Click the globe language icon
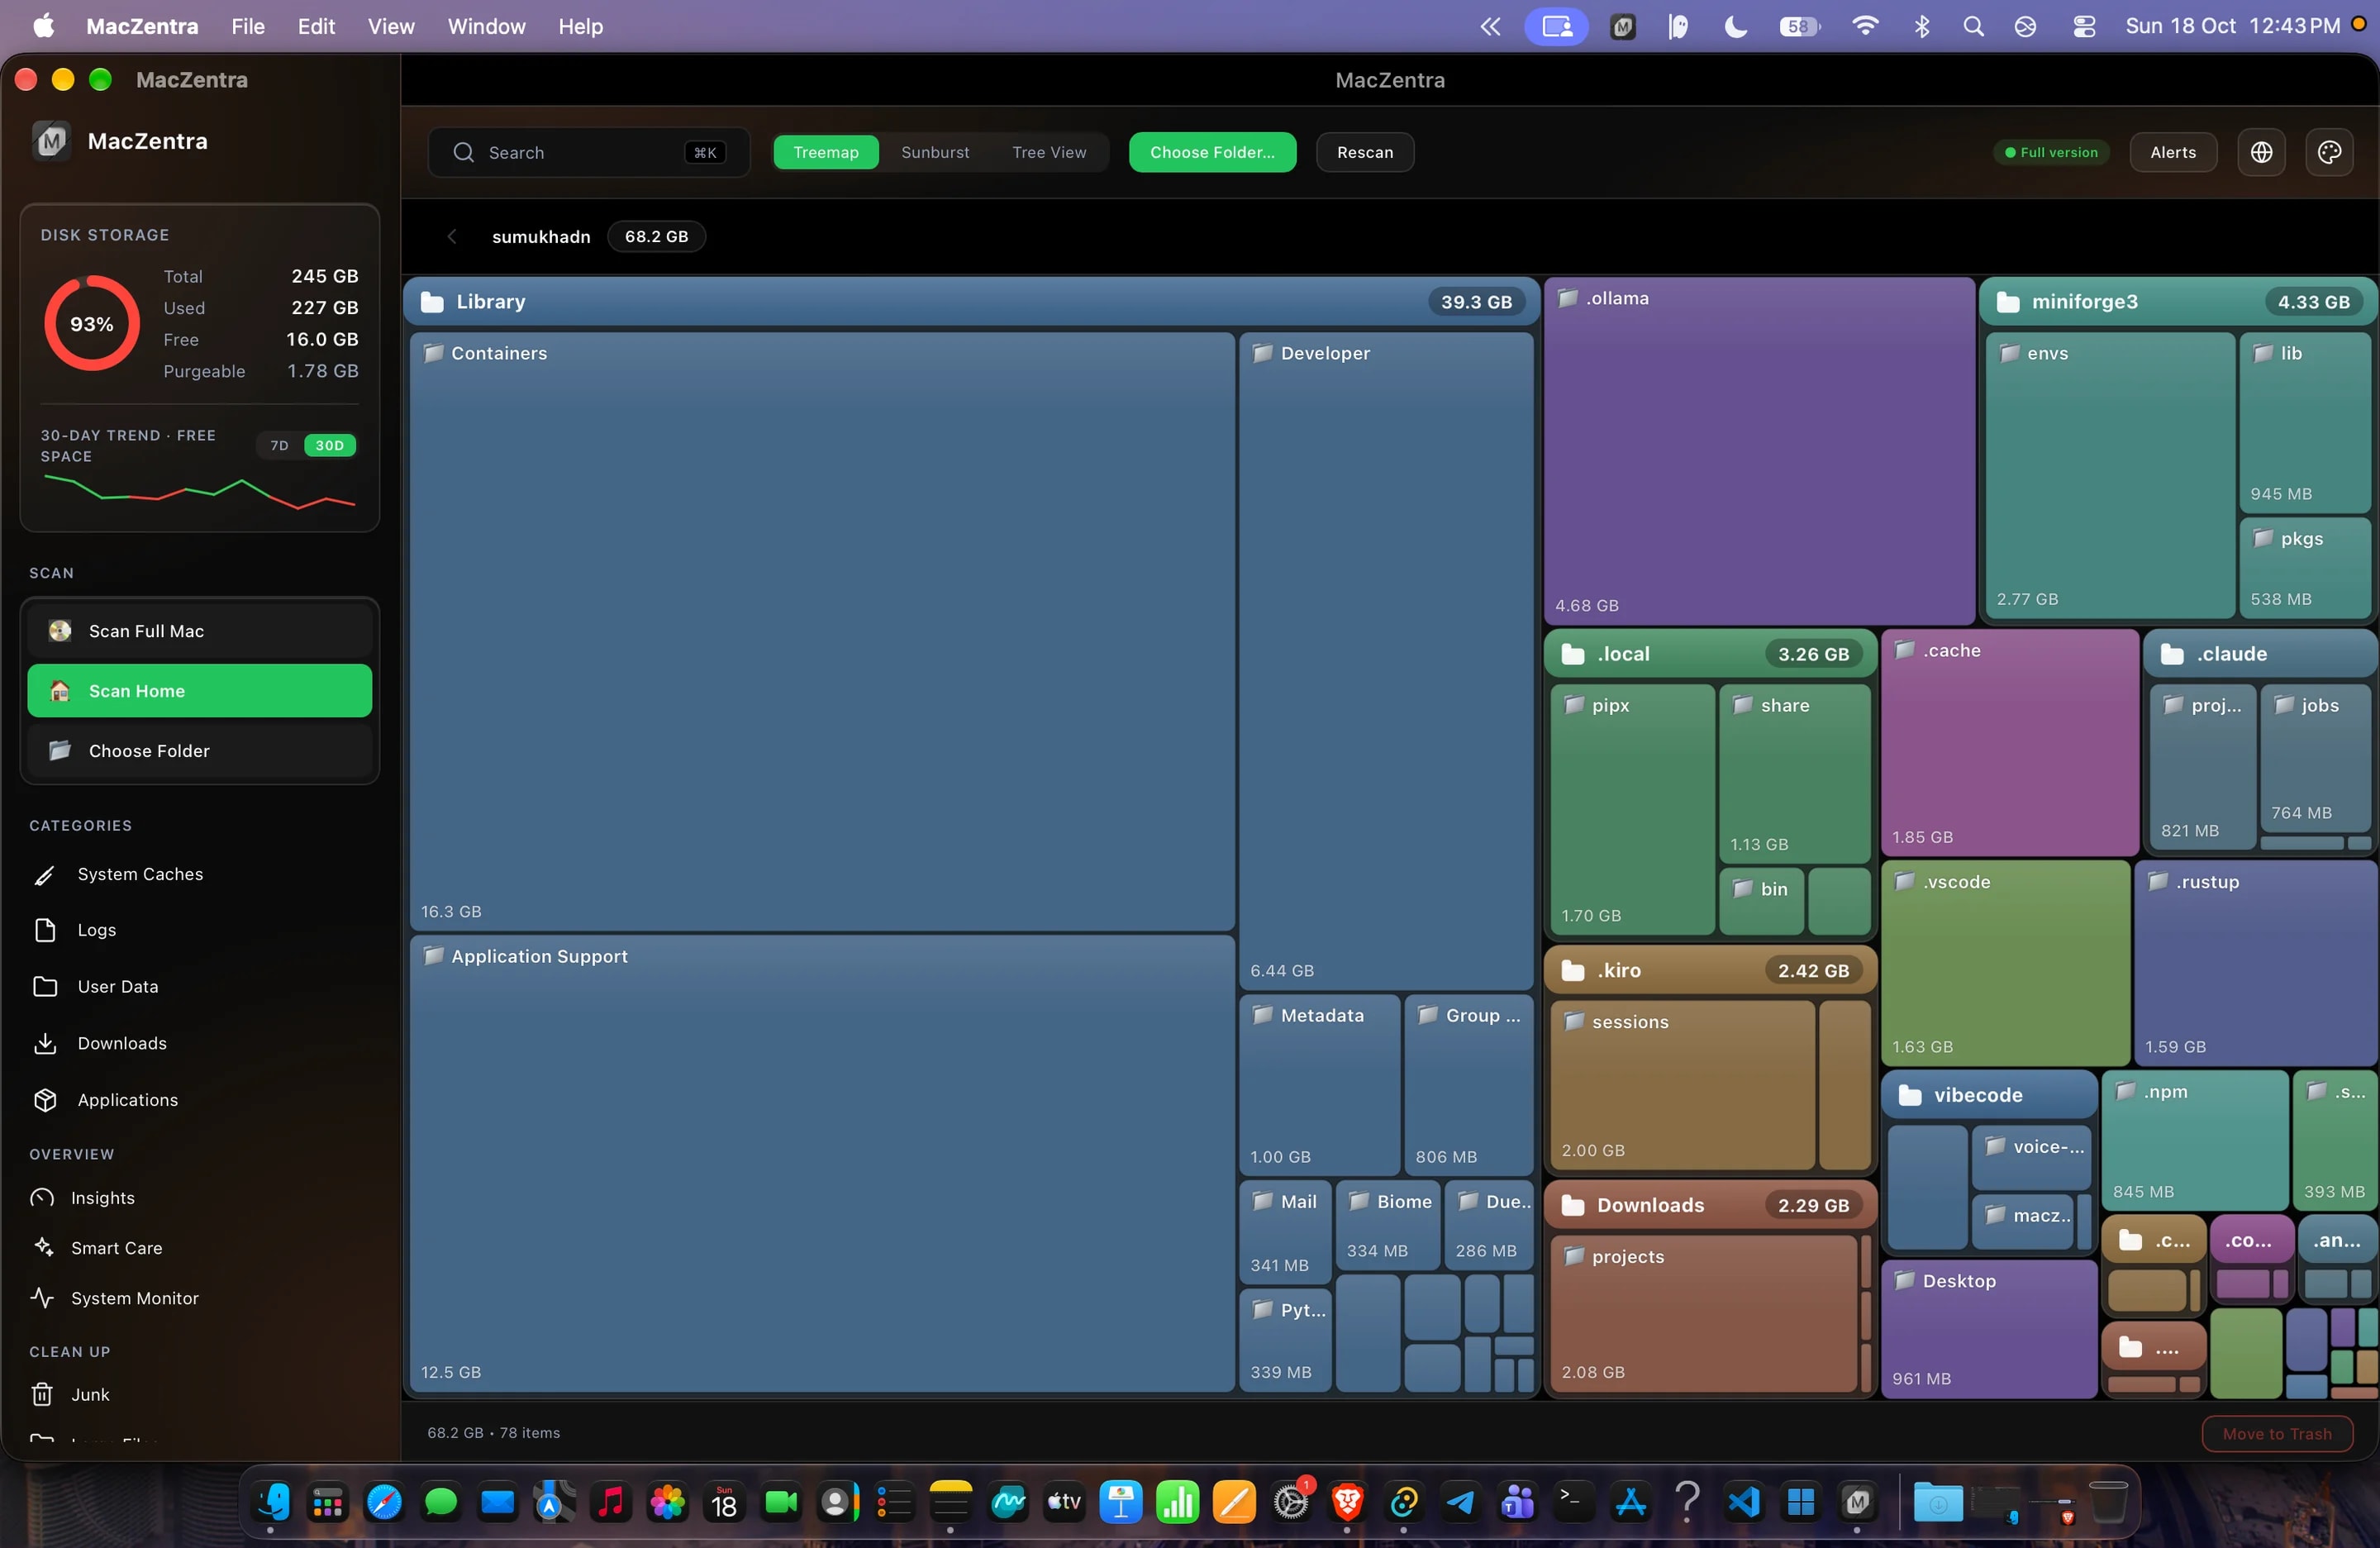The height and width of the screenshot is (1548, 2380). [2261, 152]
